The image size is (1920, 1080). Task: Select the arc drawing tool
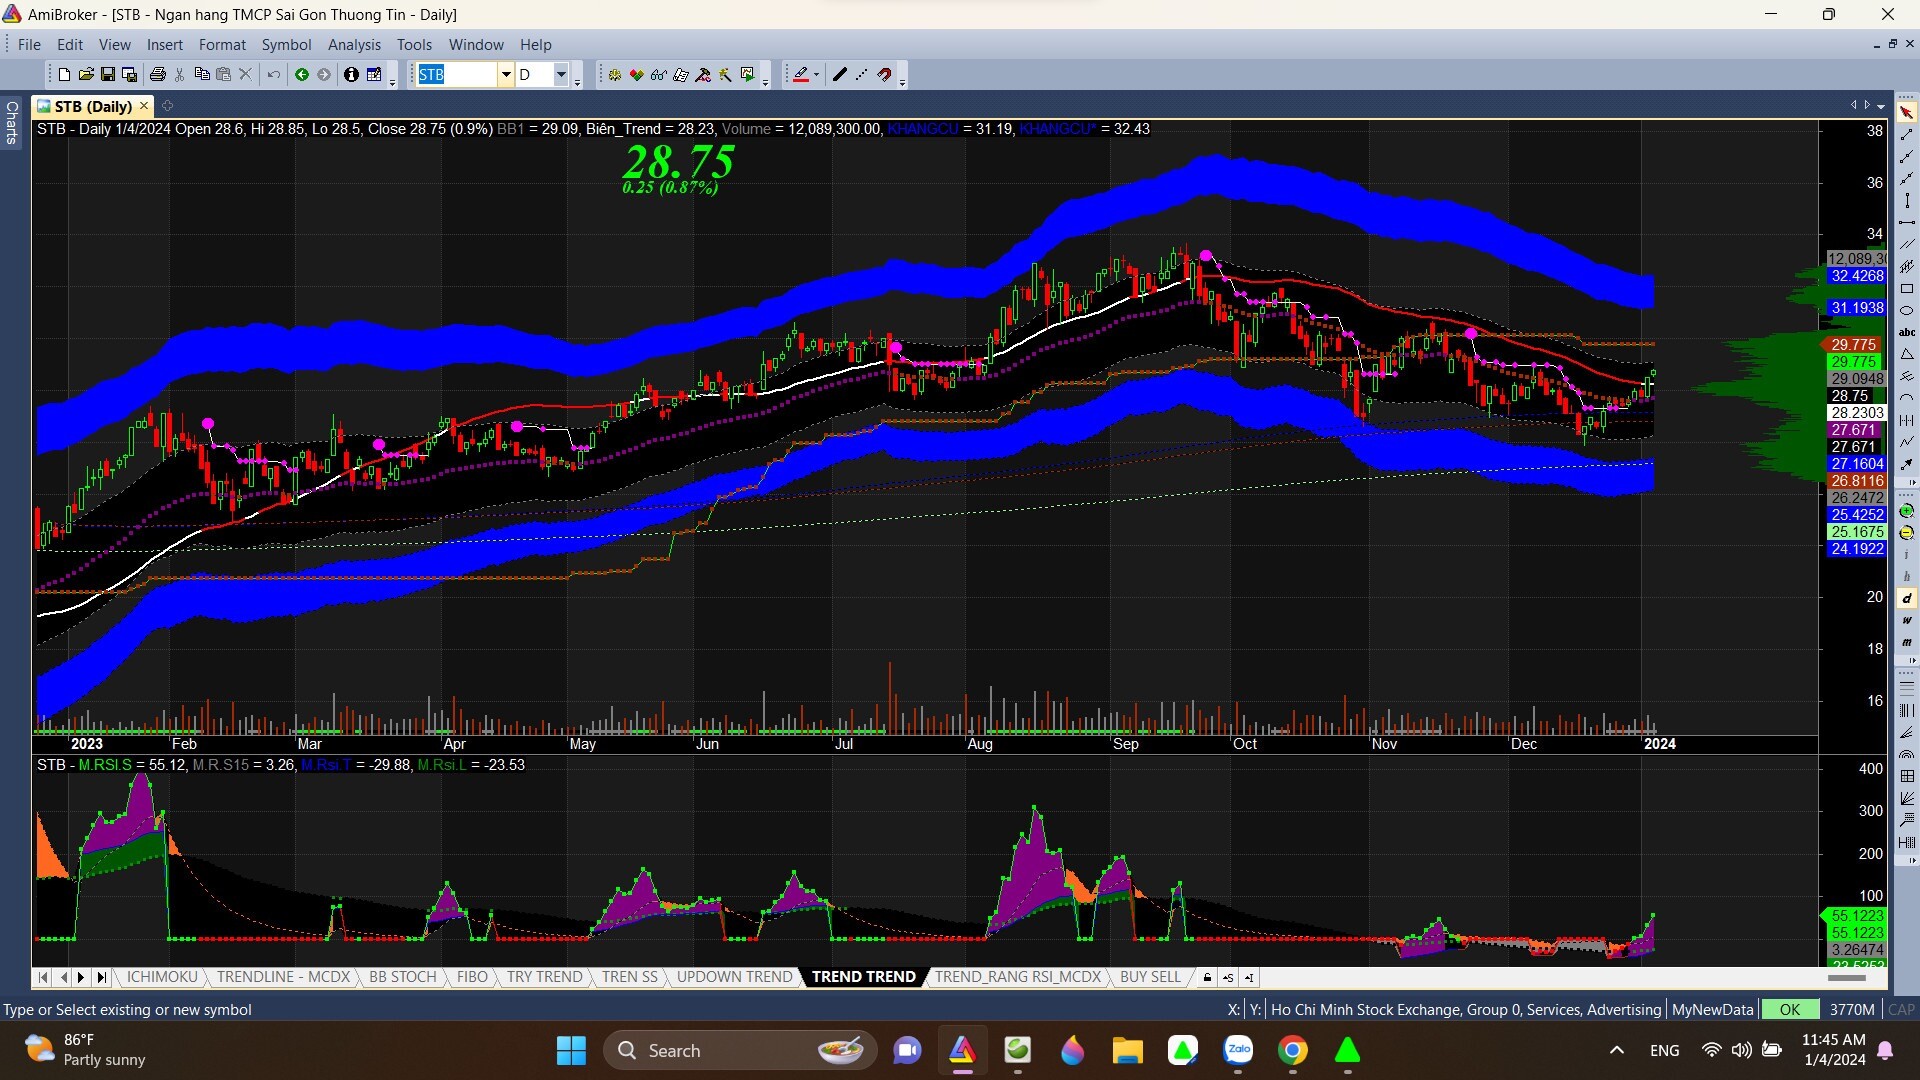pos(1907,398)
